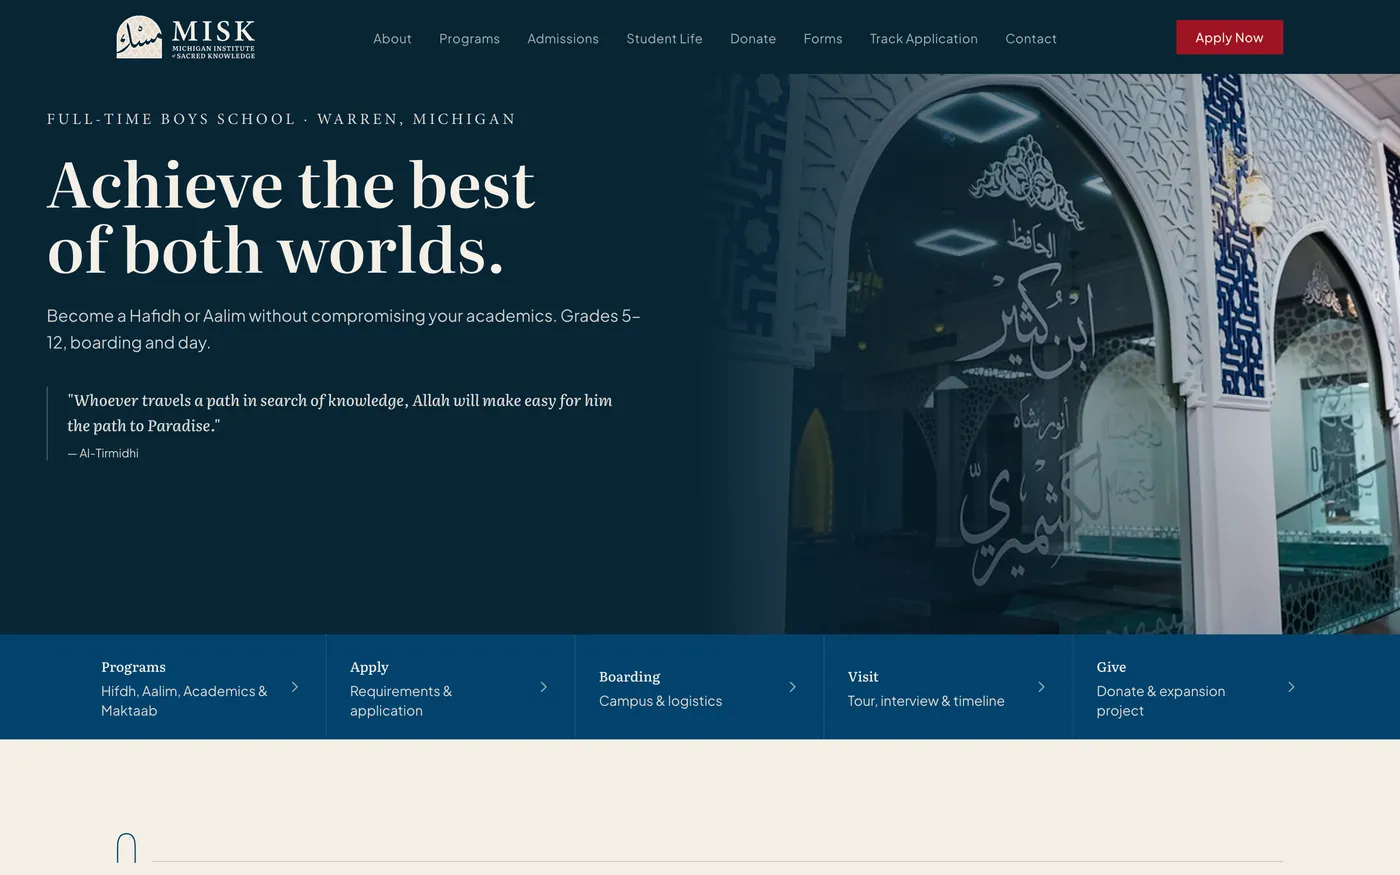Select Donate in the top navigation
The height and width of the screenshot is (875, 1400).
(x=753, y=38)
